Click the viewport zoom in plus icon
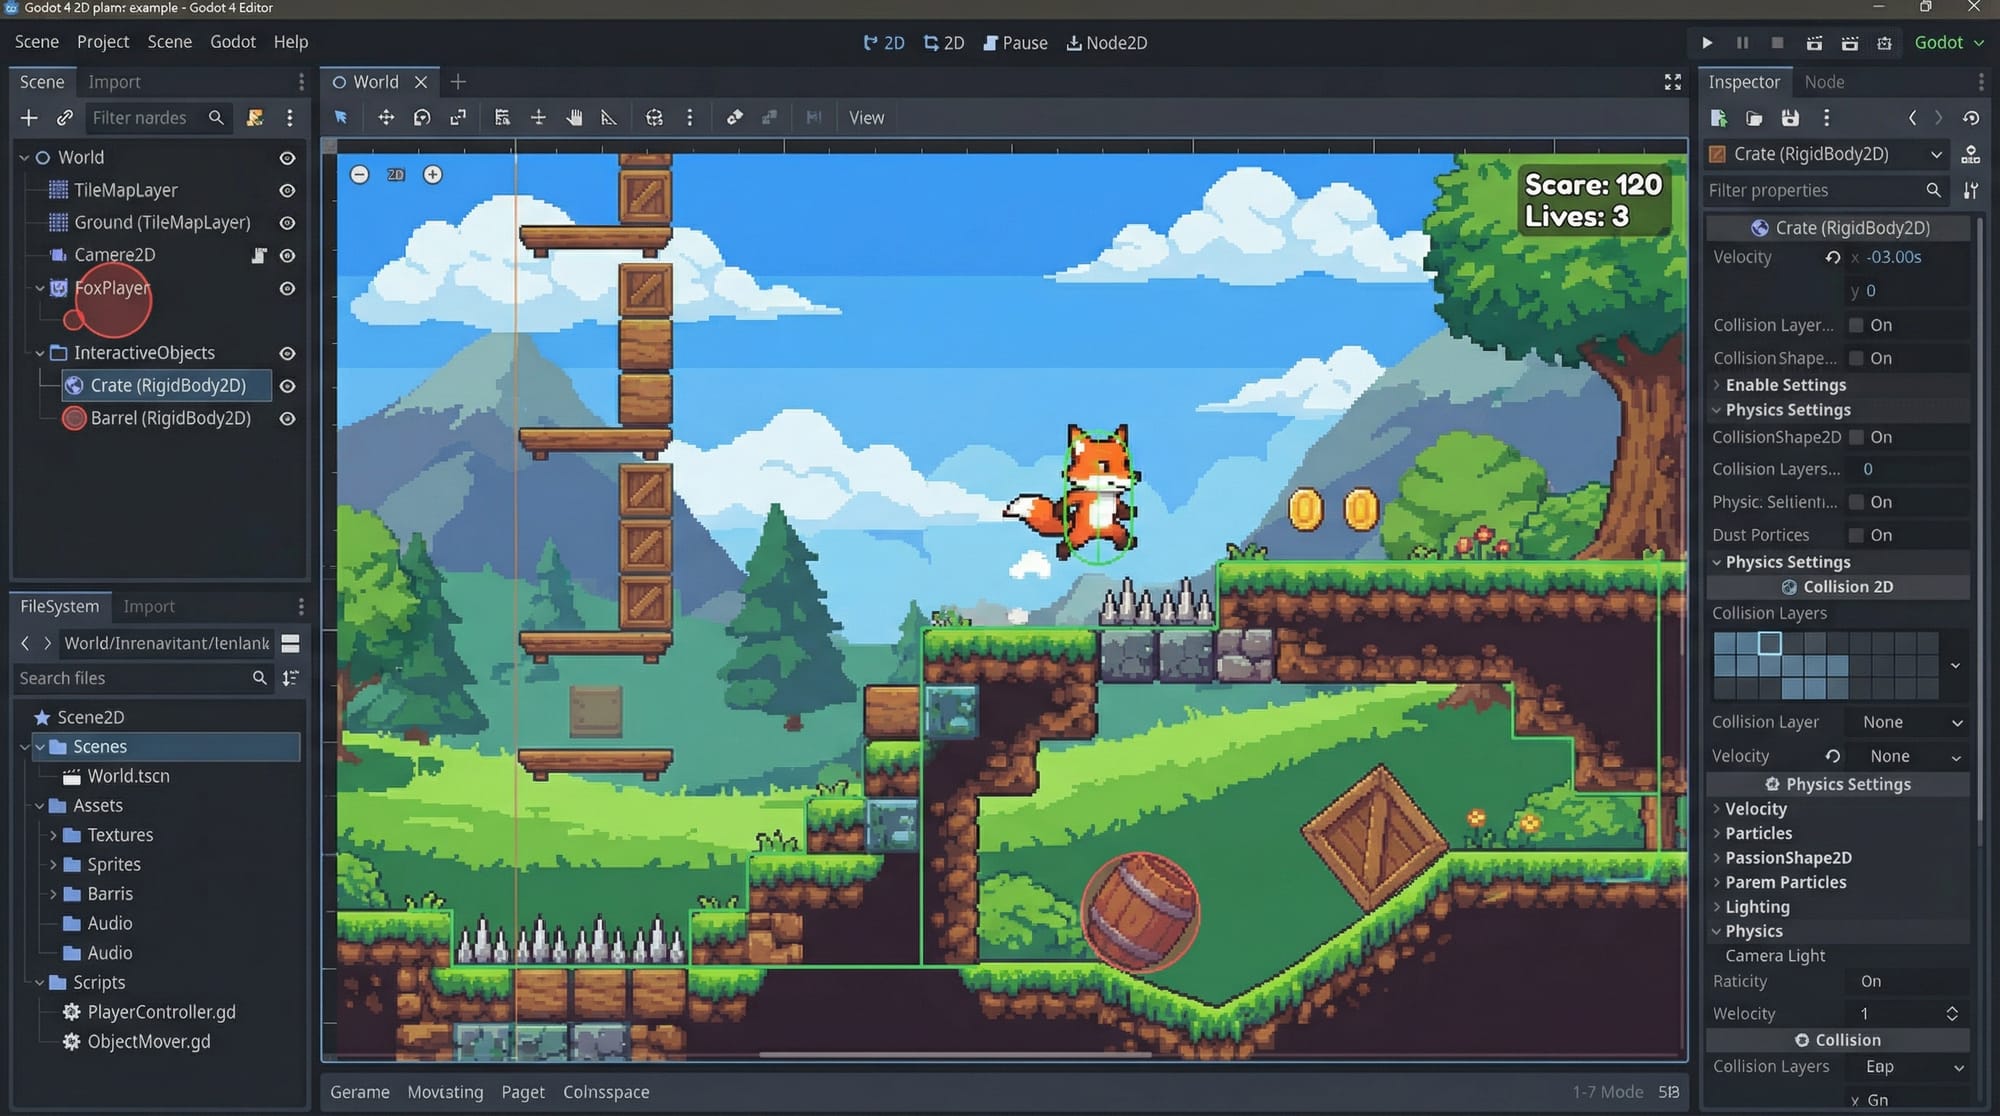Screen dimensions: 2000x1116 pyautogui.click(x=432, y=175)
